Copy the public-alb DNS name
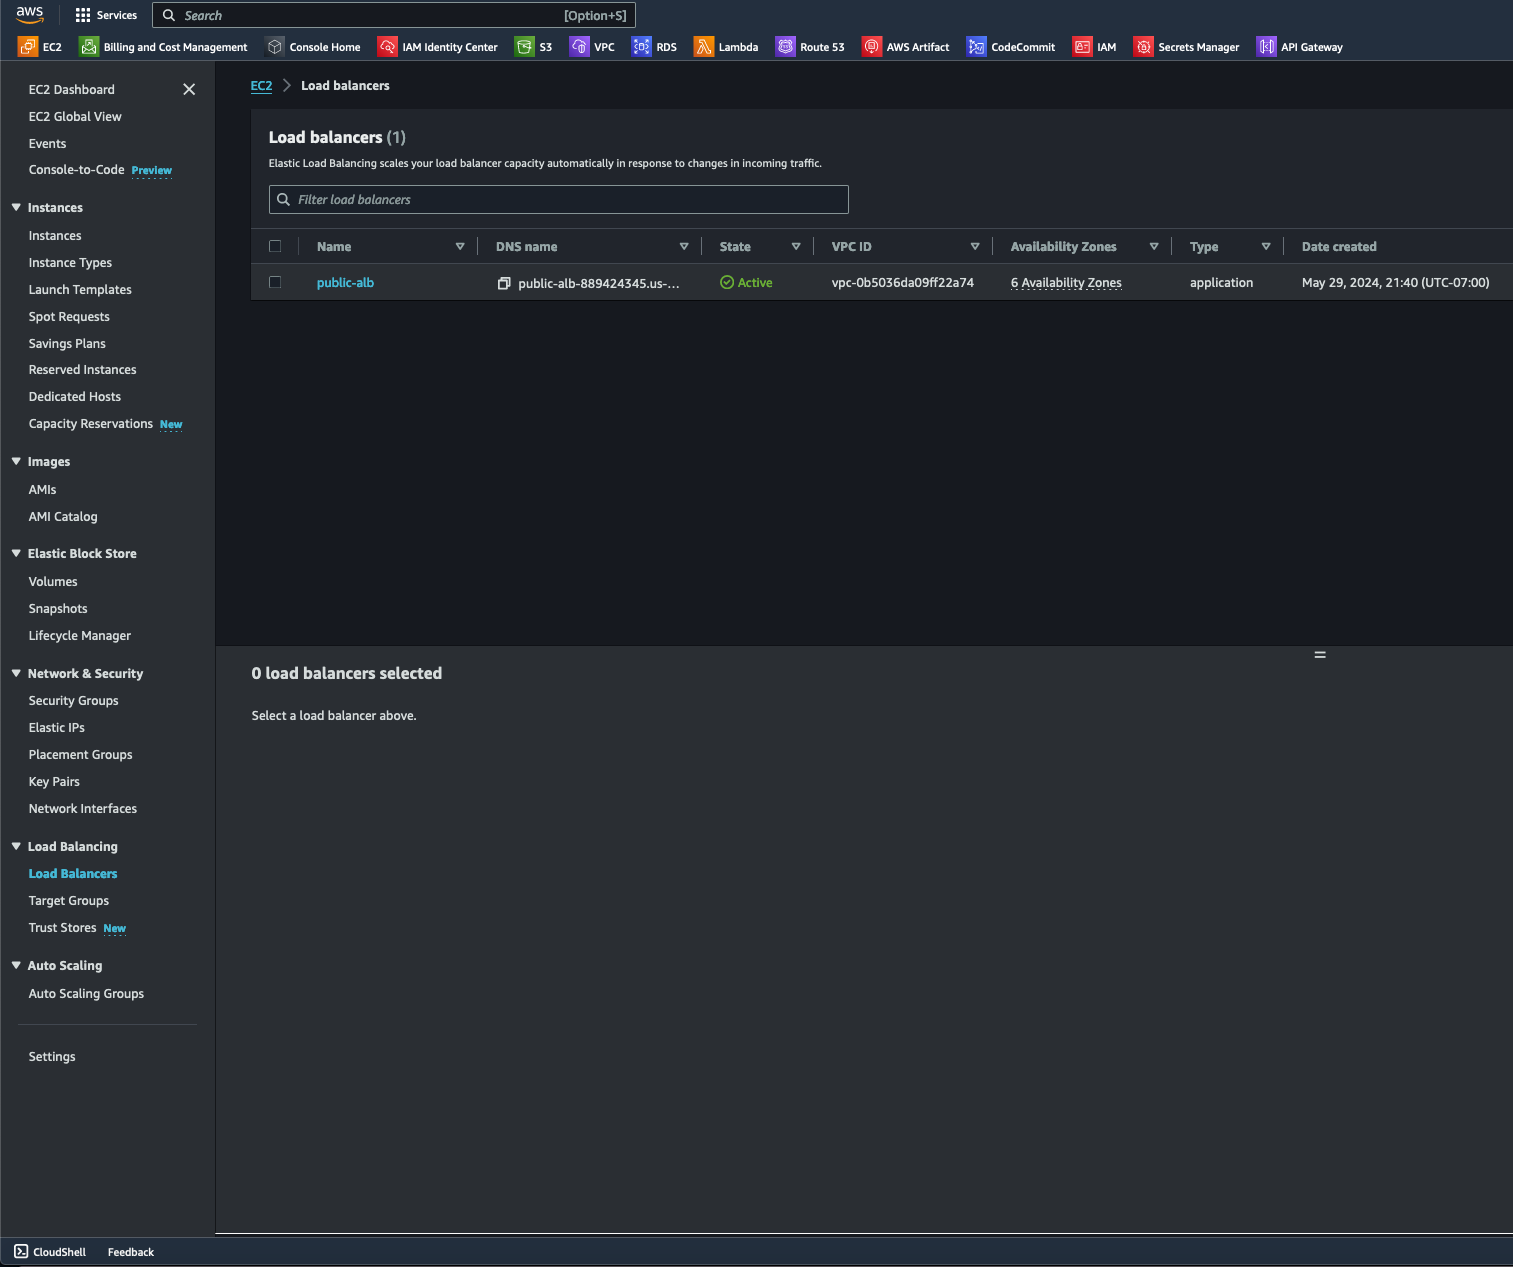The height and width of the screenshot is (1267, 1513). (504, 284)
